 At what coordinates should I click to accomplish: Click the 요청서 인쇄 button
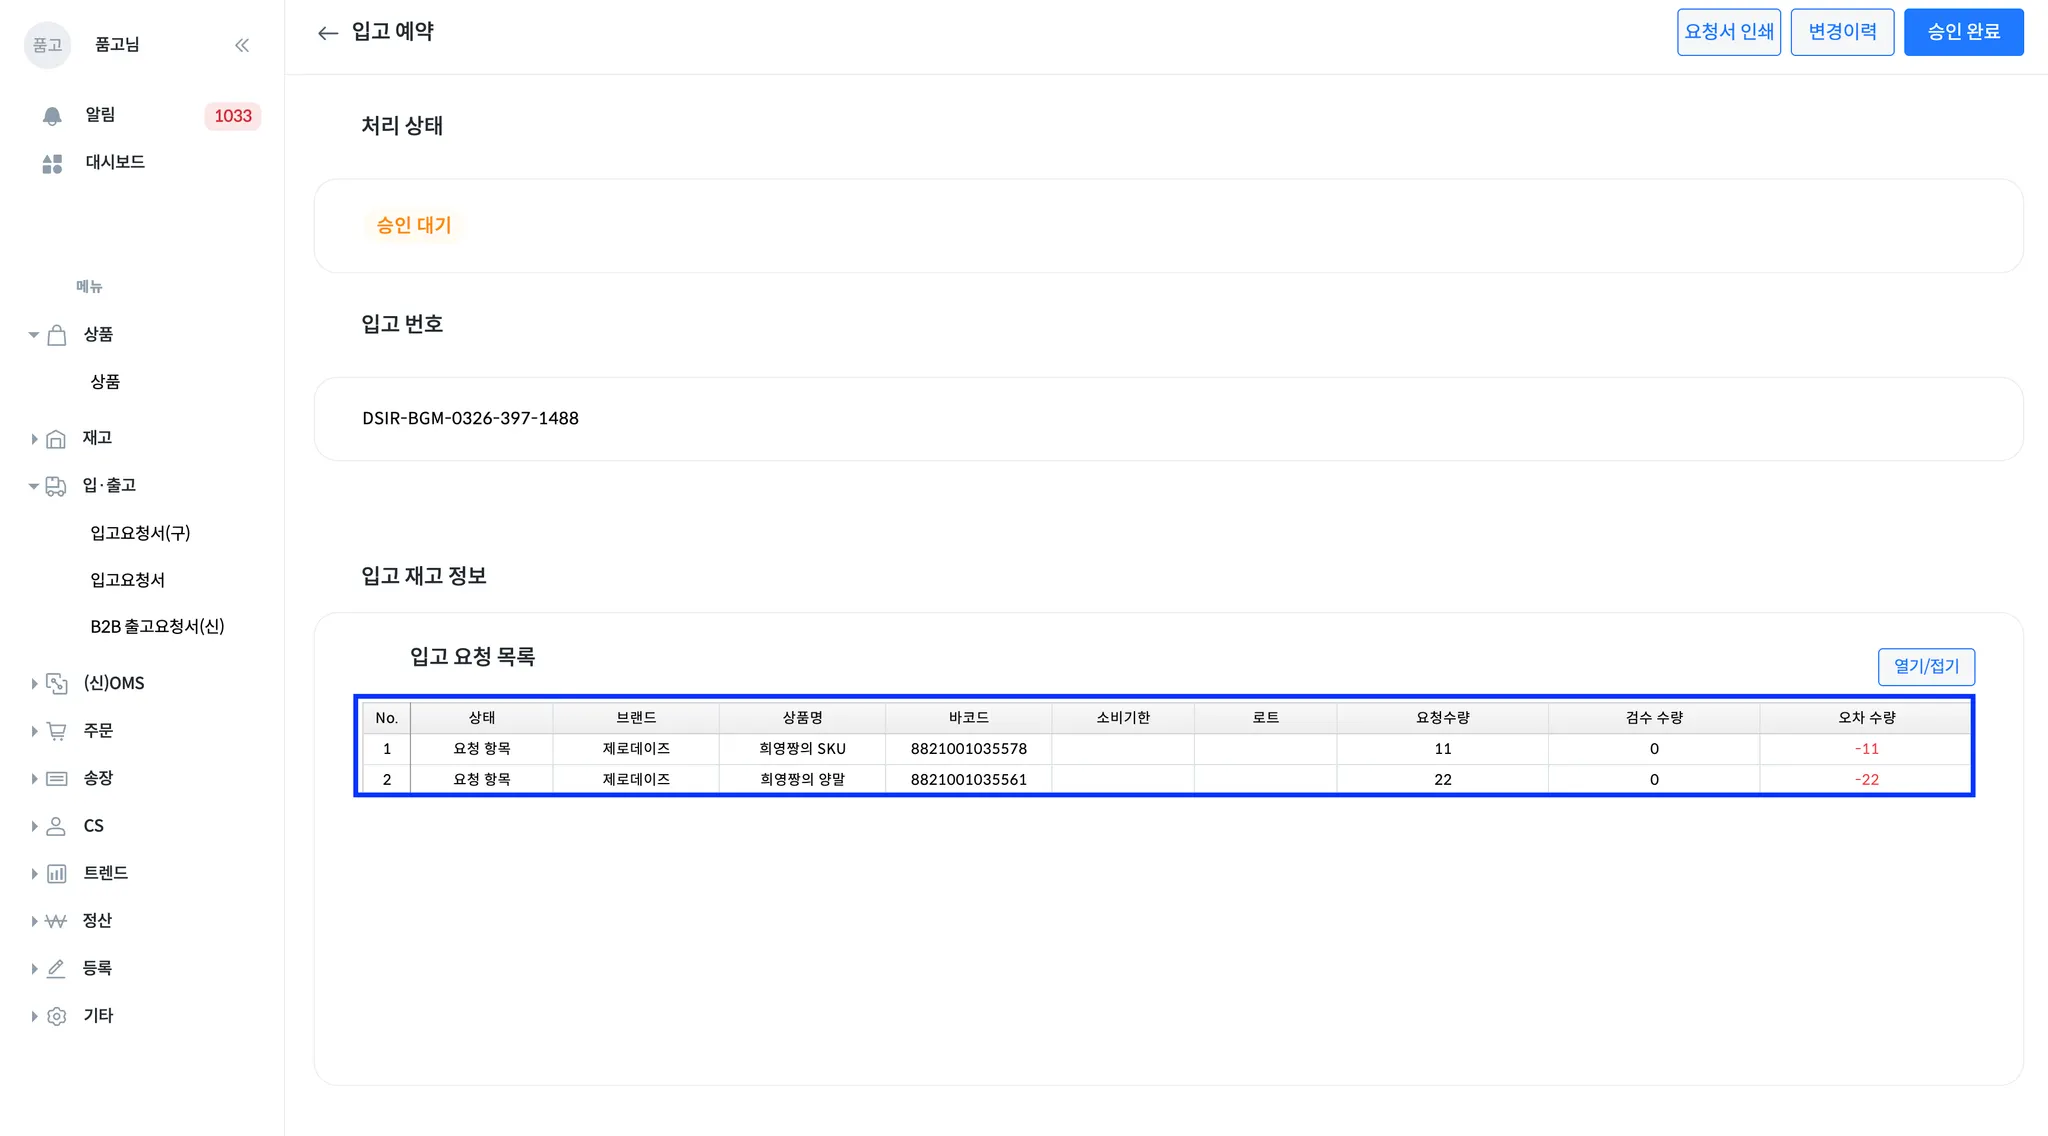[1728, 32]
